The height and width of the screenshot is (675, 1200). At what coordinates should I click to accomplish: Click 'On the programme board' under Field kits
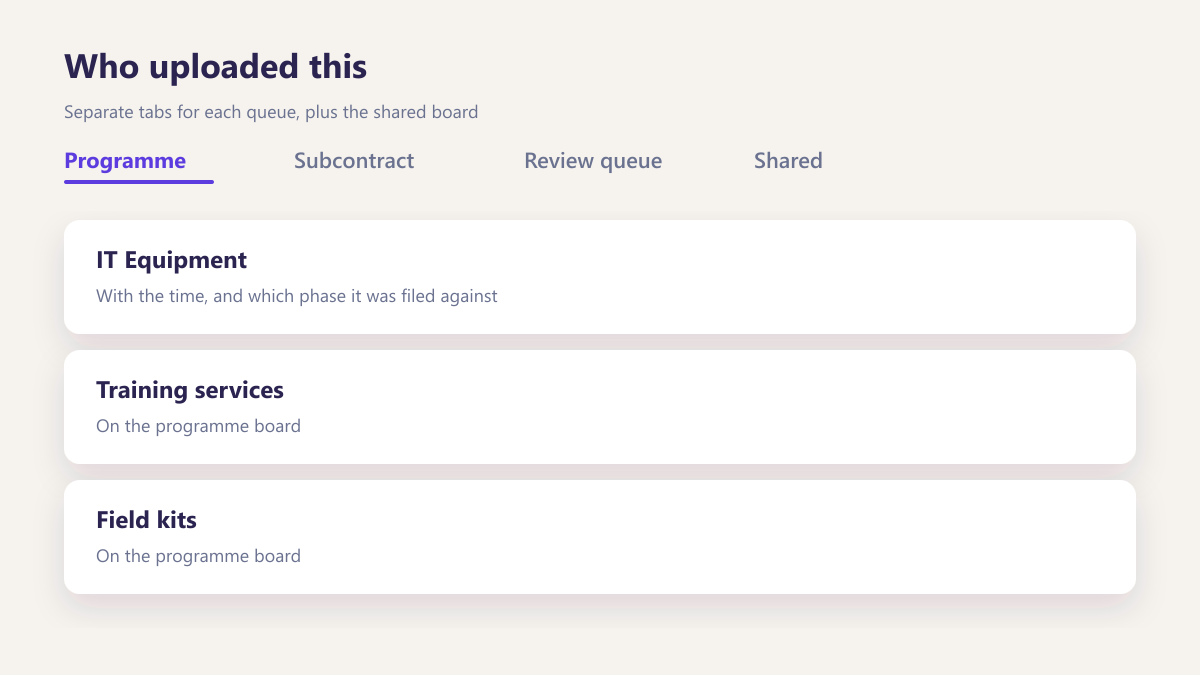[x=198, y=556]
